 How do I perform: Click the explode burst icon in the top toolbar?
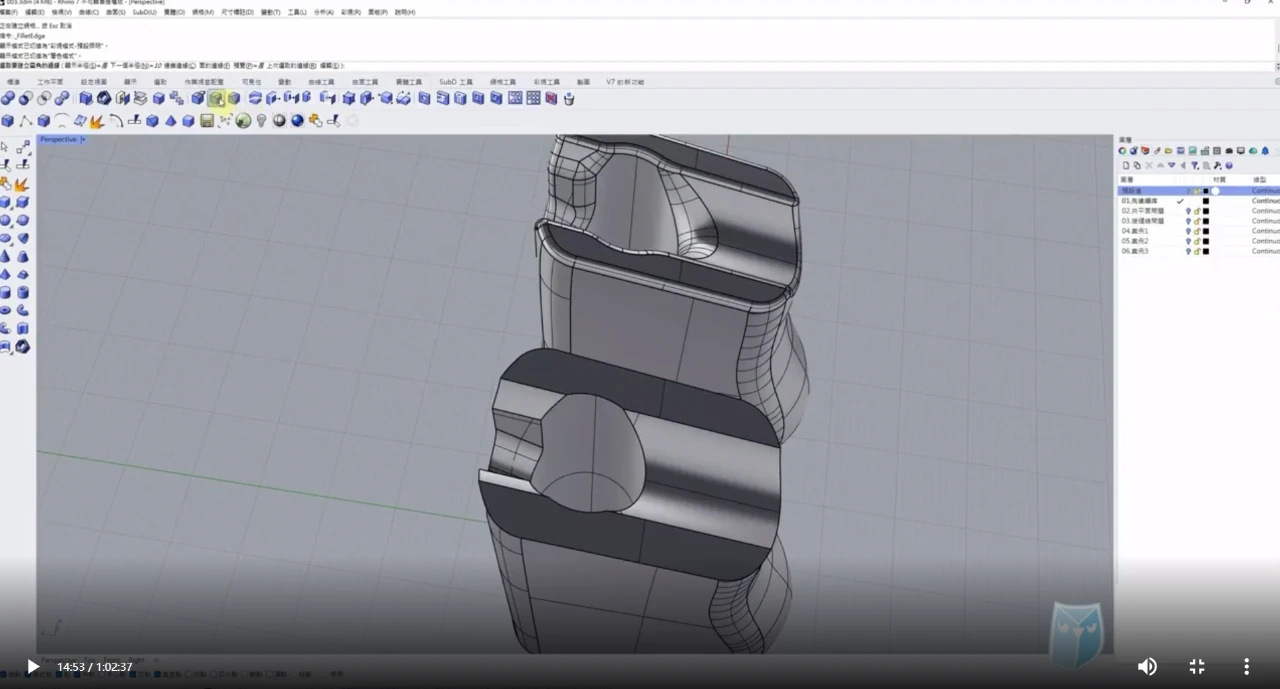click(97, 121)
